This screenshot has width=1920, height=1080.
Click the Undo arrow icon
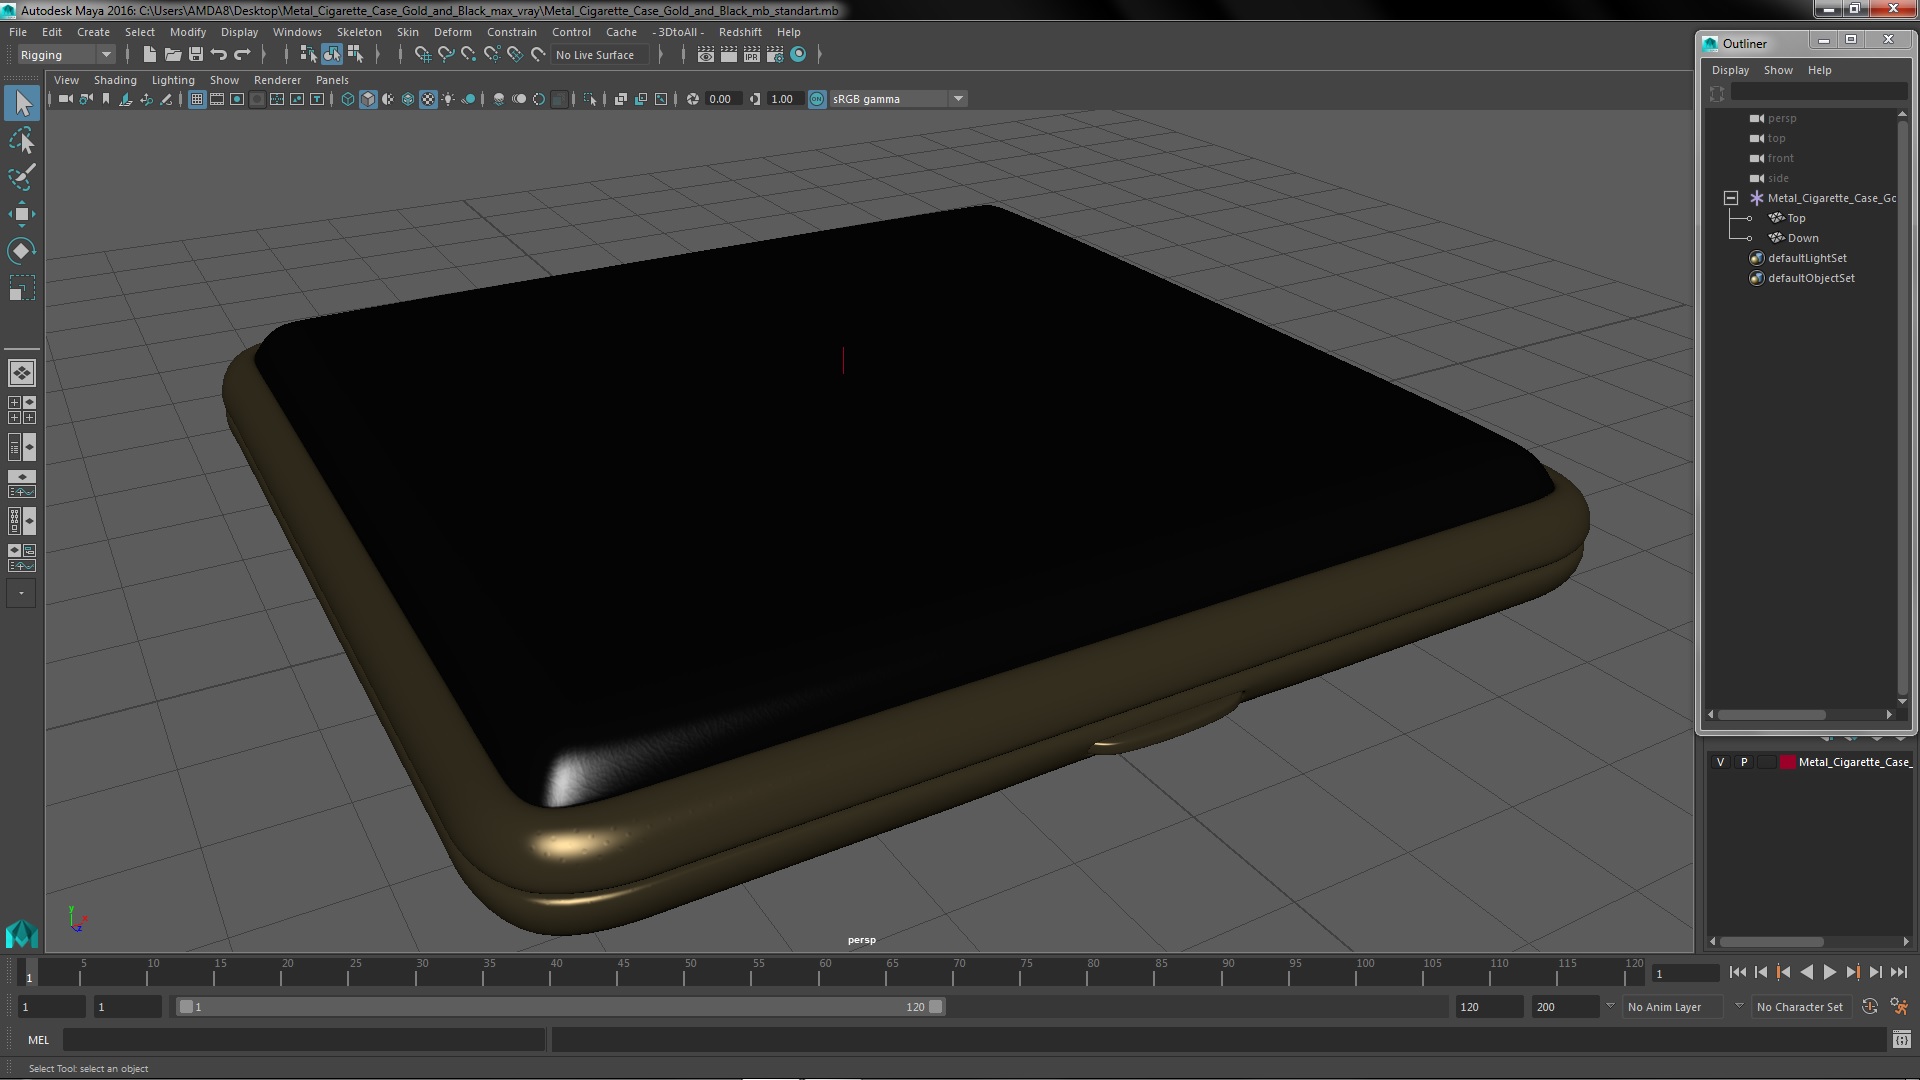[x=219, y=55]
